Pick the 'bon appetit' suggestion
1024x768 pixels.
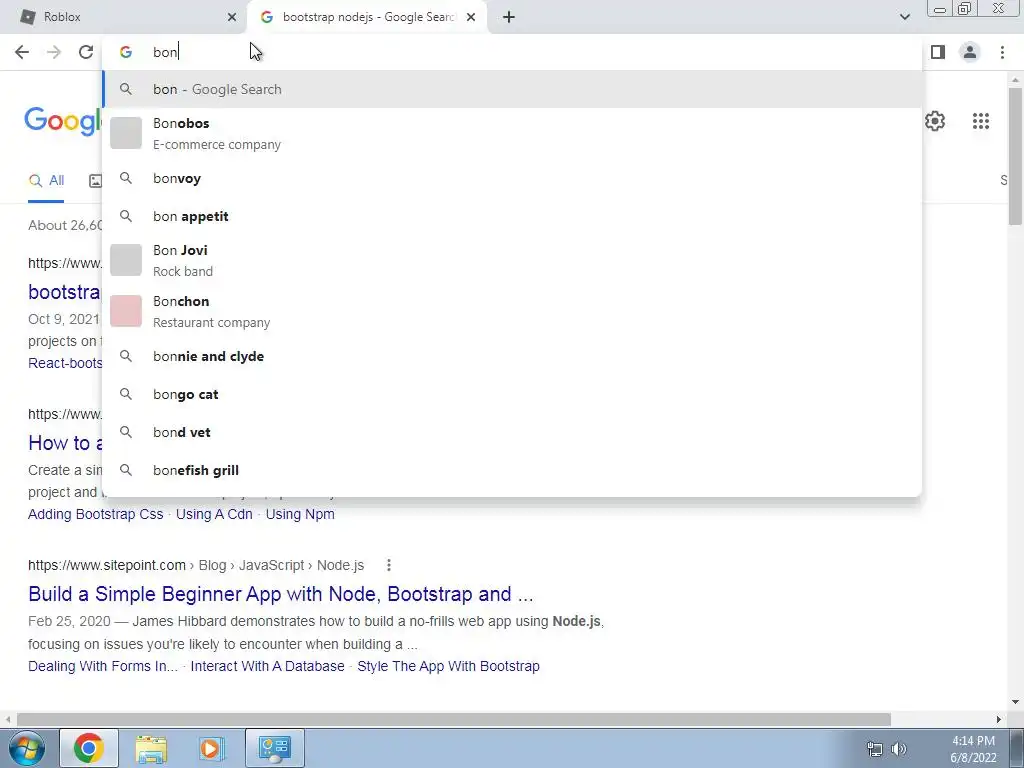click(512, 216)
